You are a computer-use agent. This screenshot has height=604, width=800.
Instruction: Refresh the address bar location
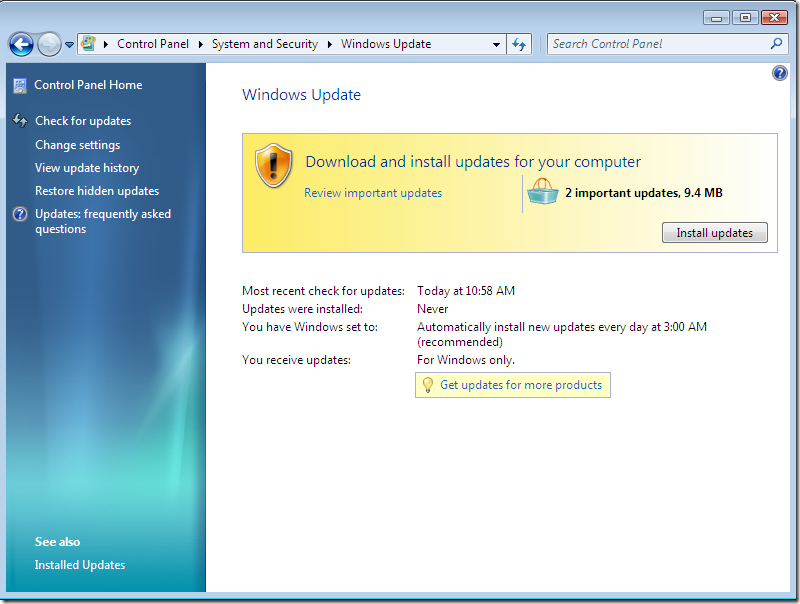click(519, 44)
